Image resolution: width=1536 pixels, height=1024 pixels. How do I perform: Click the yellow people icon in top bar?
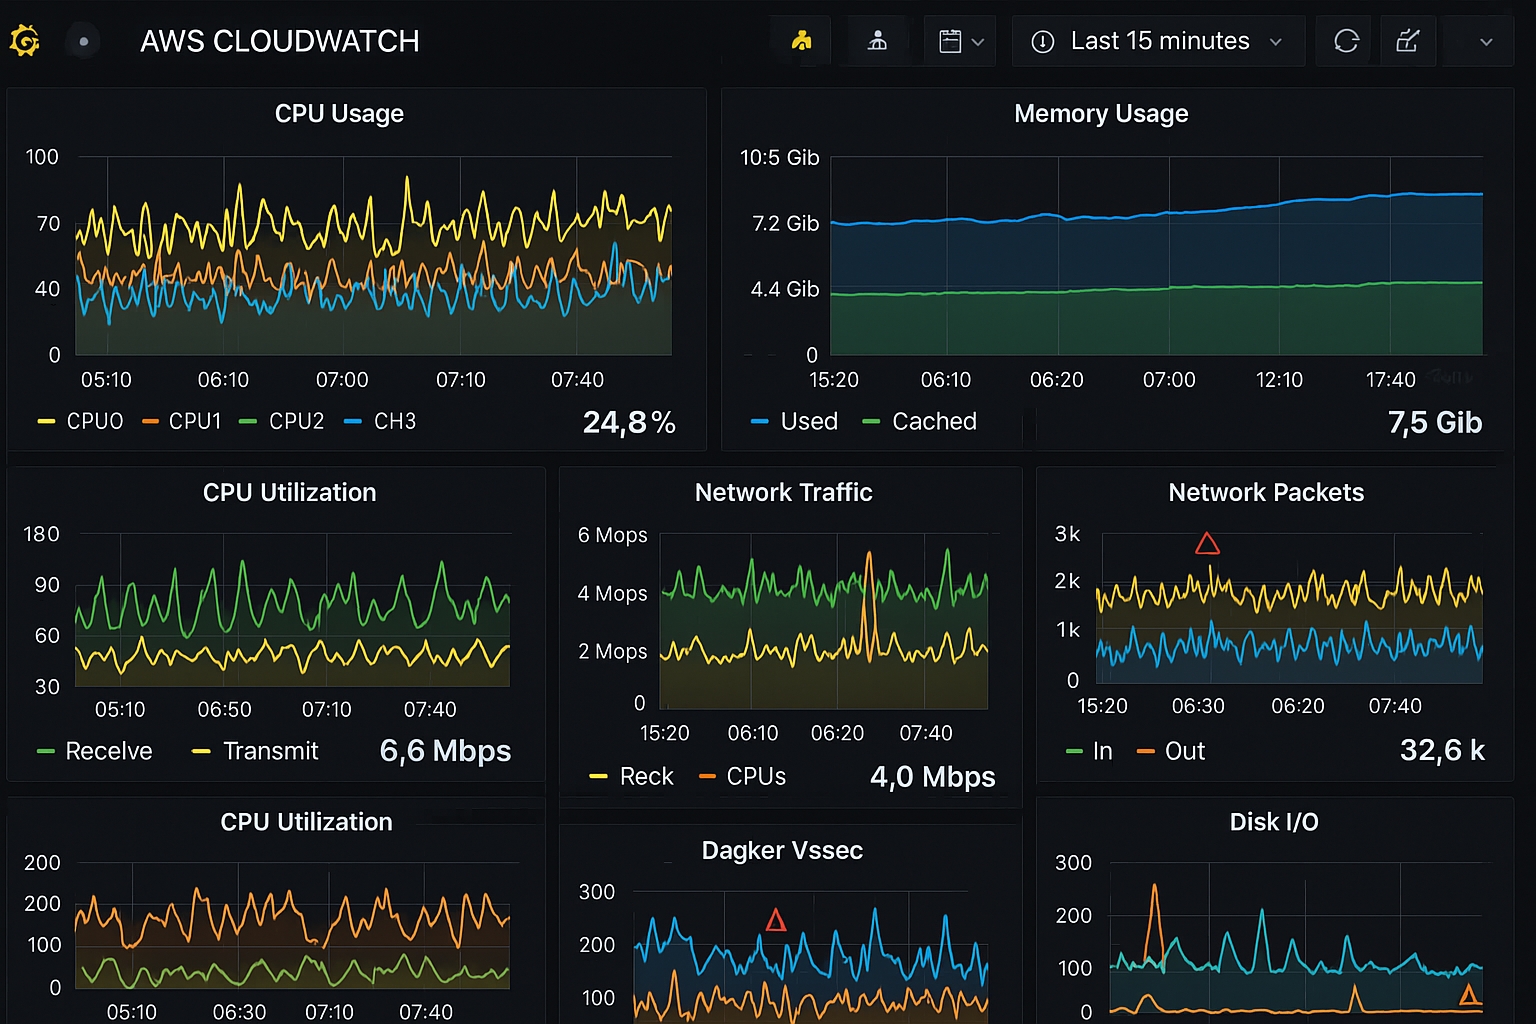[801, 41]
